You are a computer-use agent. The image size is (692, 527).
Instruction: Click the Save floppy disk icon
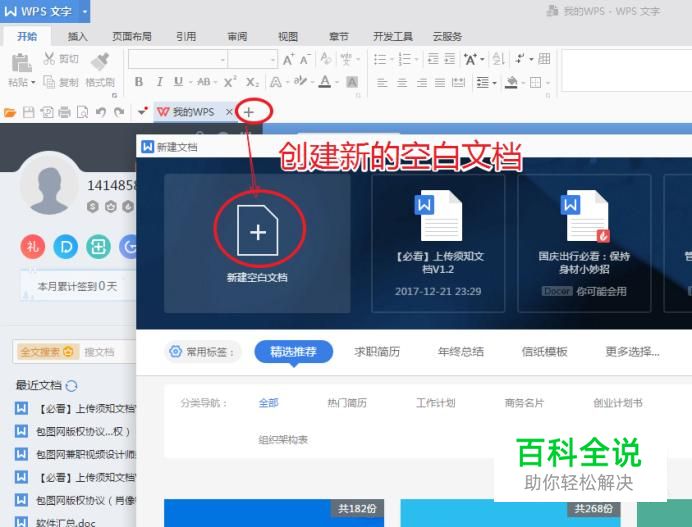click(x=29, y=113)
